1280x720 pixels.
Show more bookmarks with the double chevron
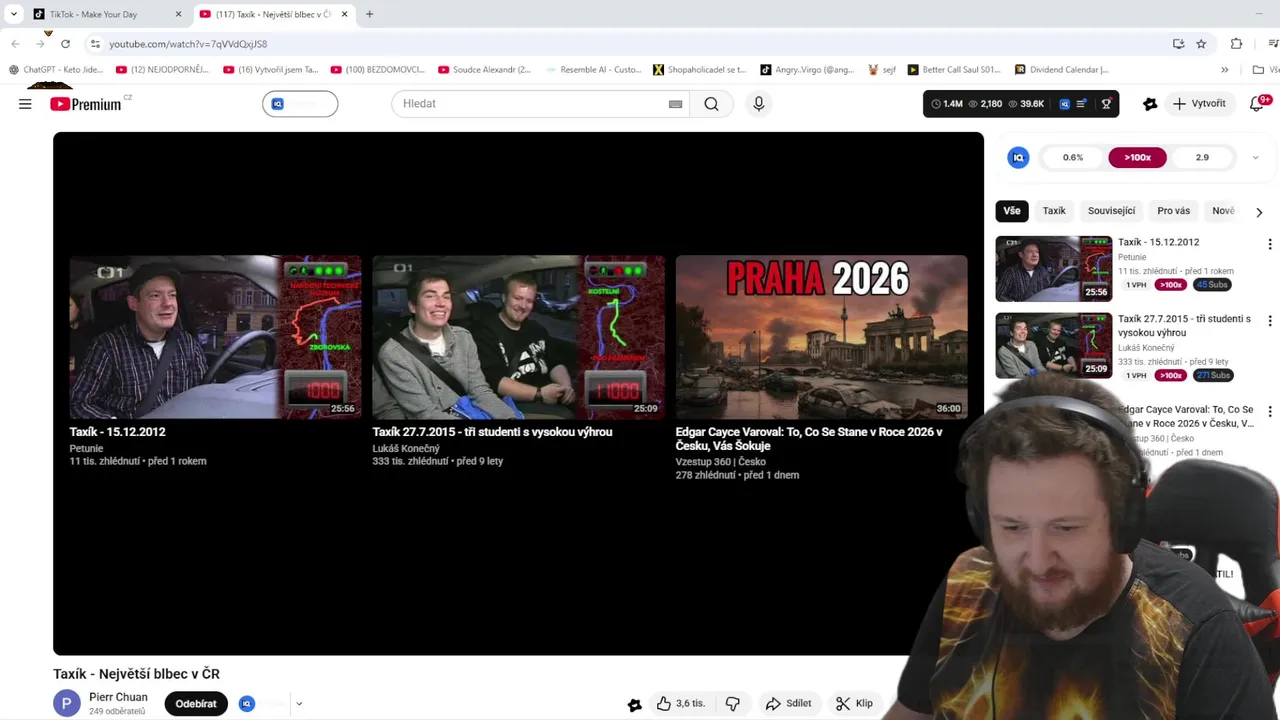point(1224,70)
